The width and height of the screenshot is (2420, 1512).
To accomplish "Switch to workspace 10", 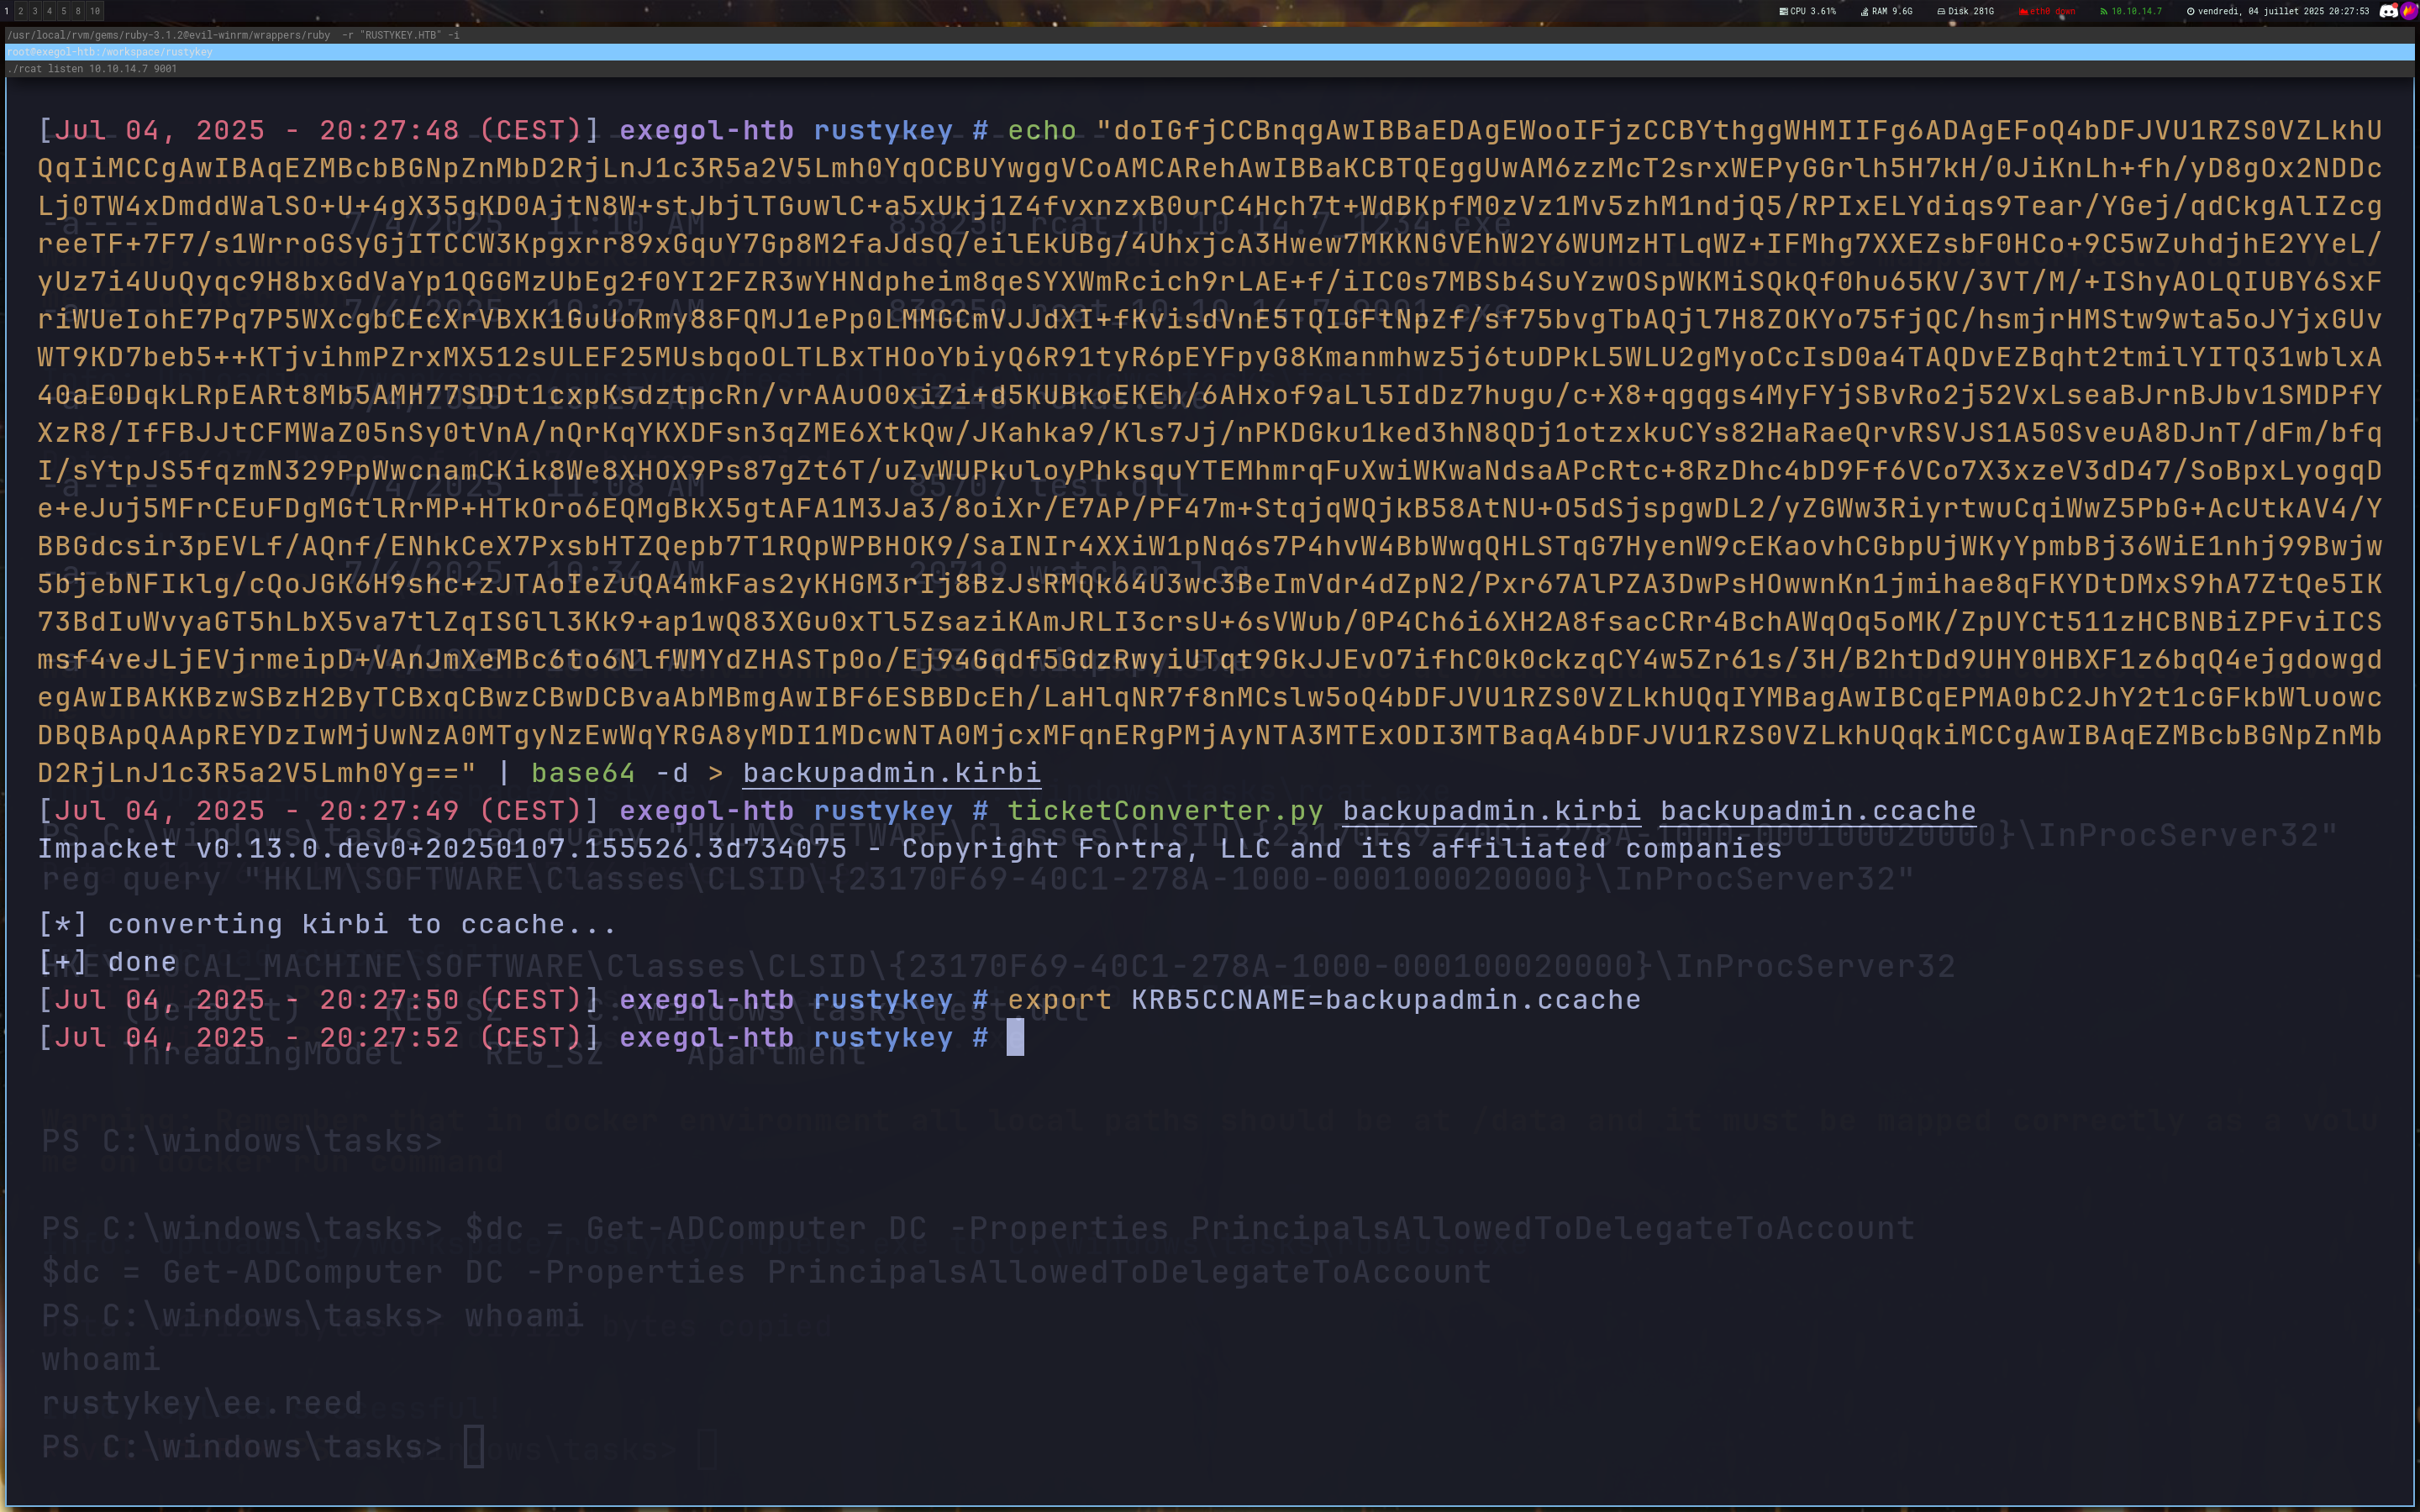I will 95,11.
